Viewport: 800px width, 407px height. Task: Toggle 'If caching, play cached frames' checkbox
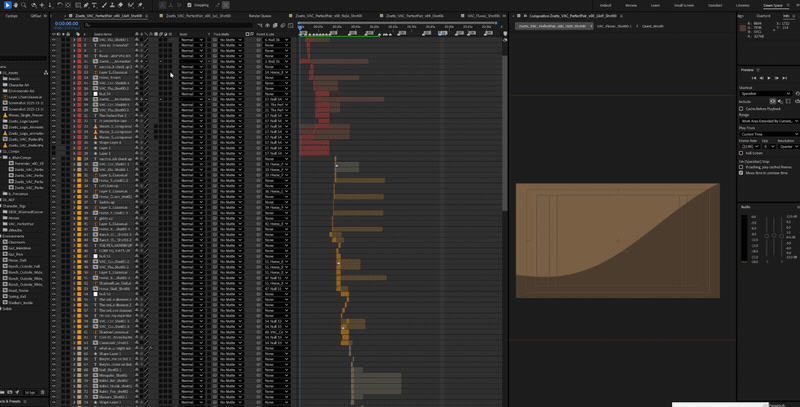point(741,167)
